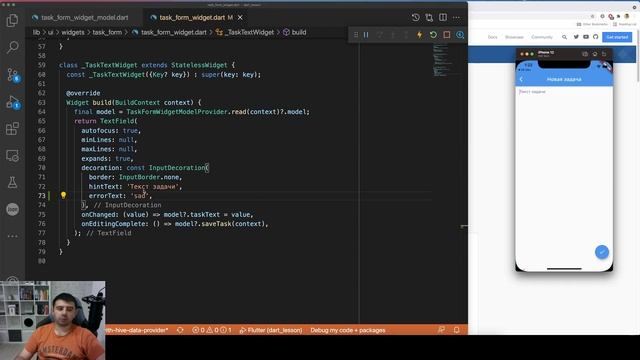Restart the debug session
640x360 pixels.
433,35
